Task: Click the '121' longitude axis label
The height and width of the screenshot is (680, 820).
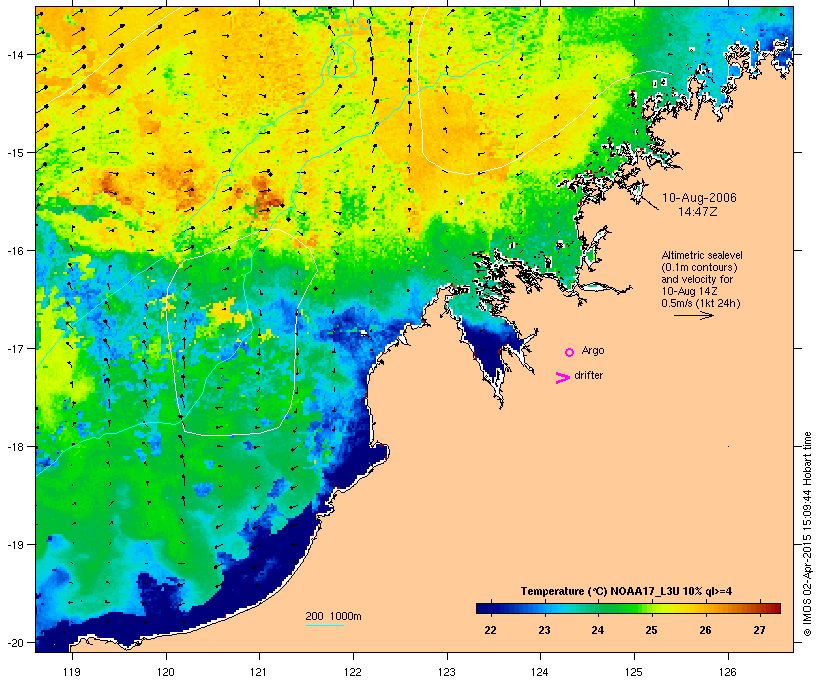Action: click(x=259, y=672)
